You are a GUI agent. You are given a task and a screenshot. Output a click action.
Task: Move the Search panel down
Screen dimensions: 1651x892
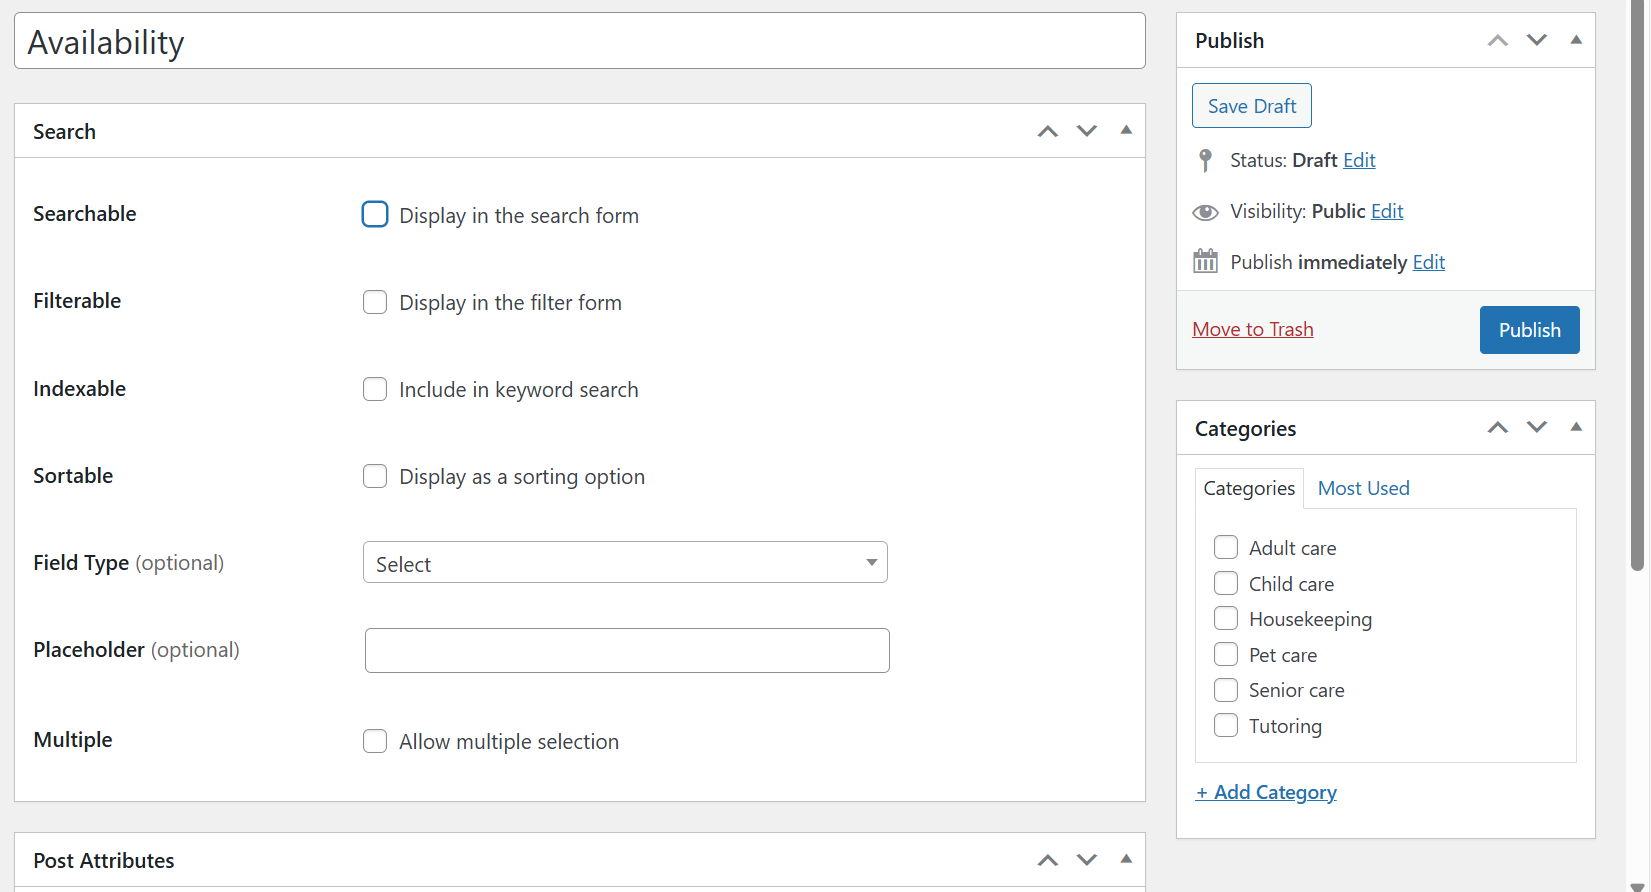tap(1087, 131)
